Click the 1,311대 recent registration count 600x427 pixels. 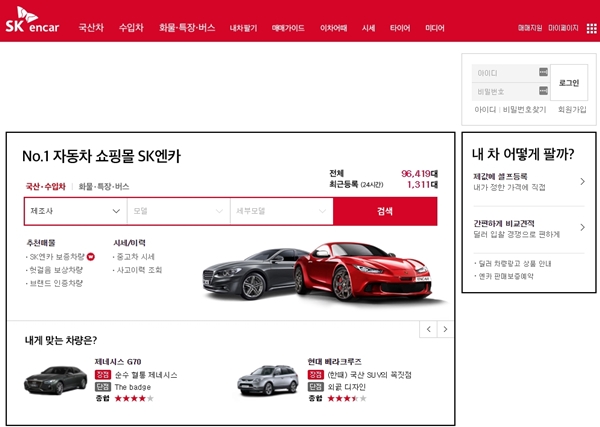pyautogui.click(x=422, y=184)
